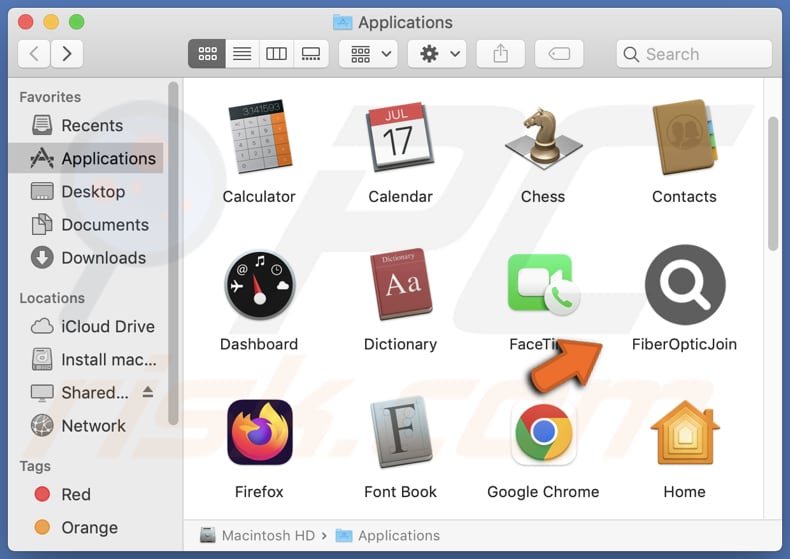Click the Edit Tags toolbar button

(559, 53)
